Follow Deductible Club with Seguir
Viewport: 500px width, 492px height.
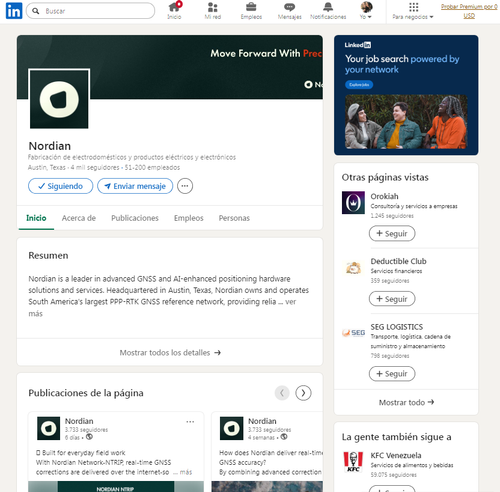[x=392, y=299]
